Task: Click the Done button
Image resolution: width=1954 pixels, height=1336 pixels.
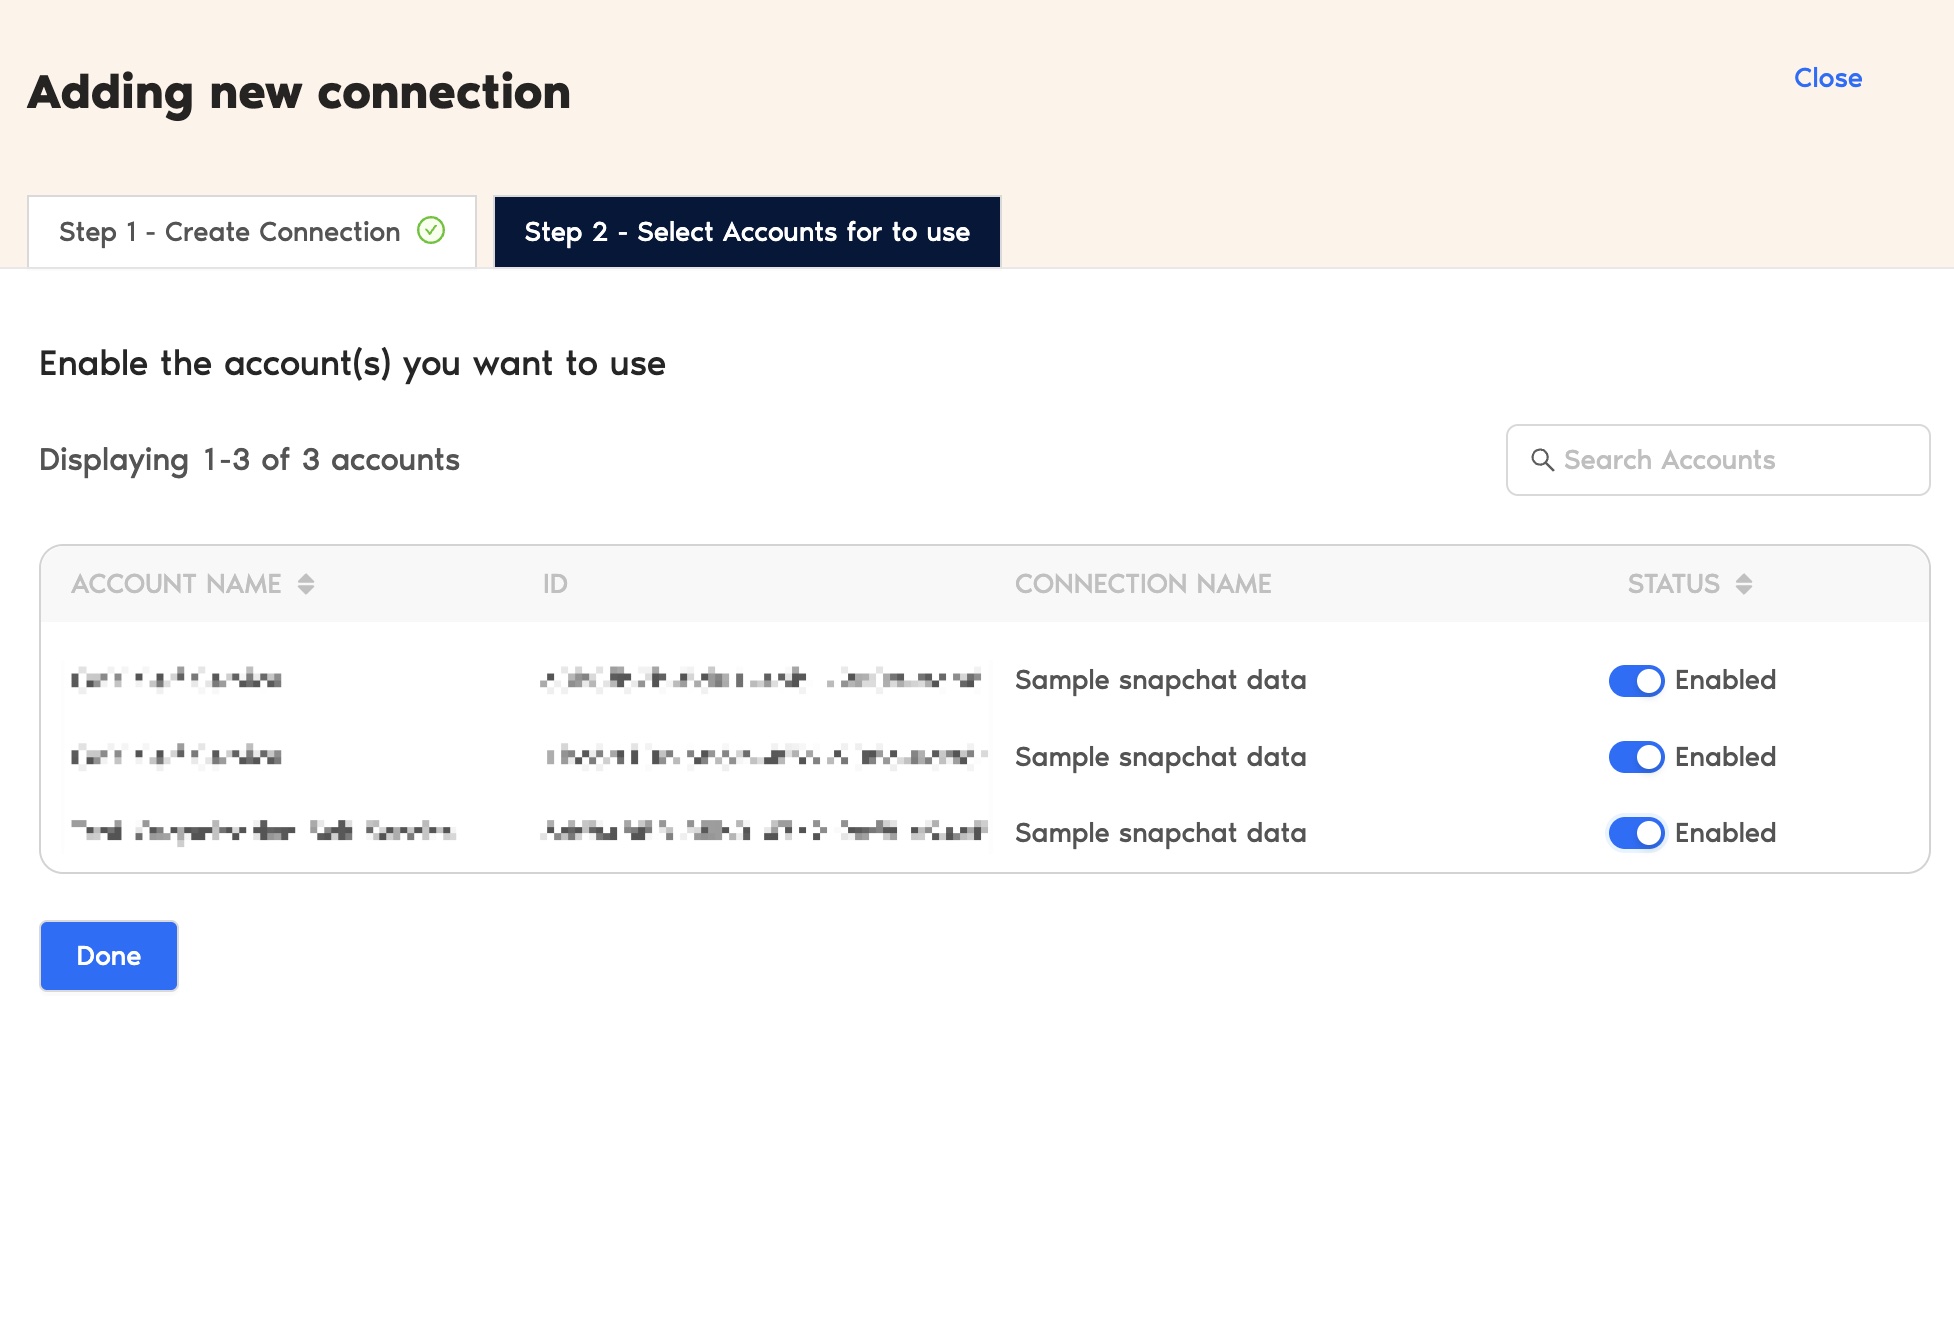Action: 109,956
